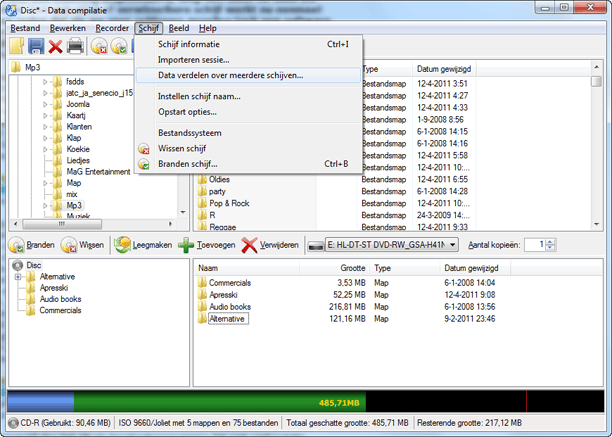Image resolution: width=612 pixels, height=437 pixels.
Task: Close the open Schijf menu
Action: [148, 28]
